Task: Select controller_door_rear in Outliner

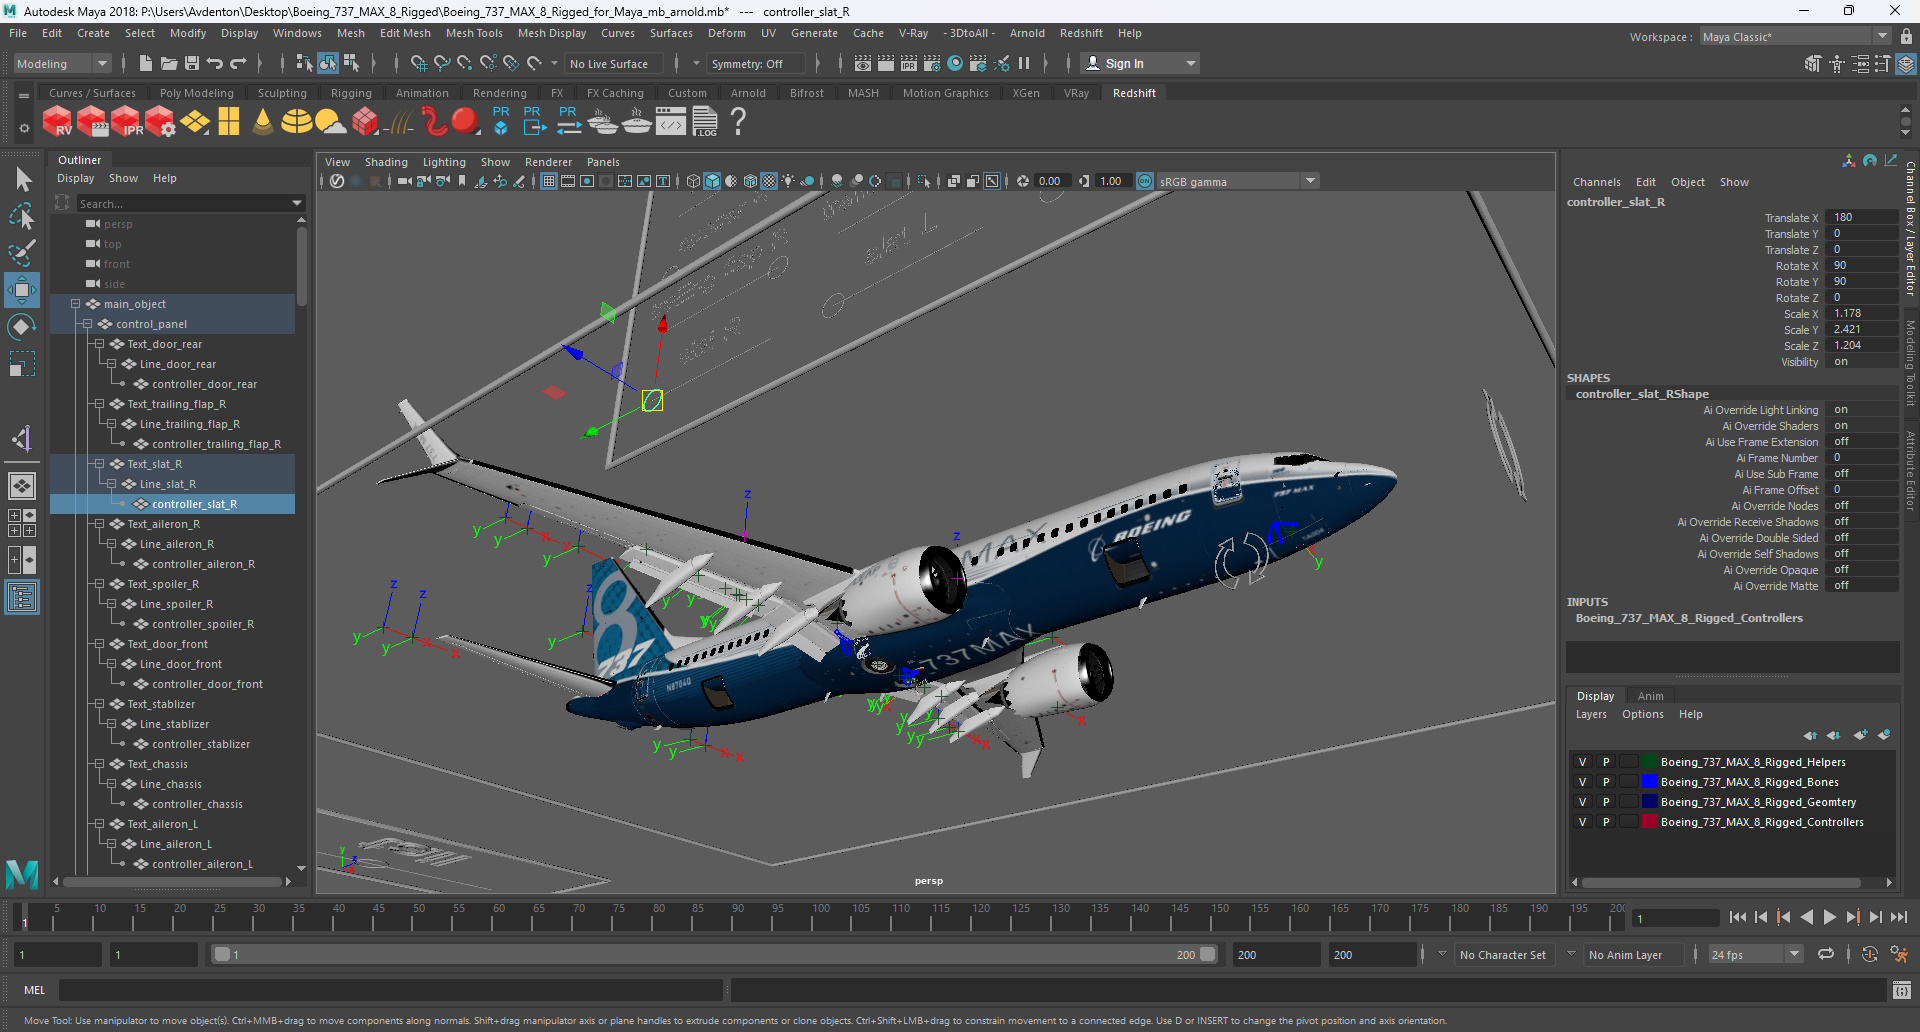Action: pos(205,384)
